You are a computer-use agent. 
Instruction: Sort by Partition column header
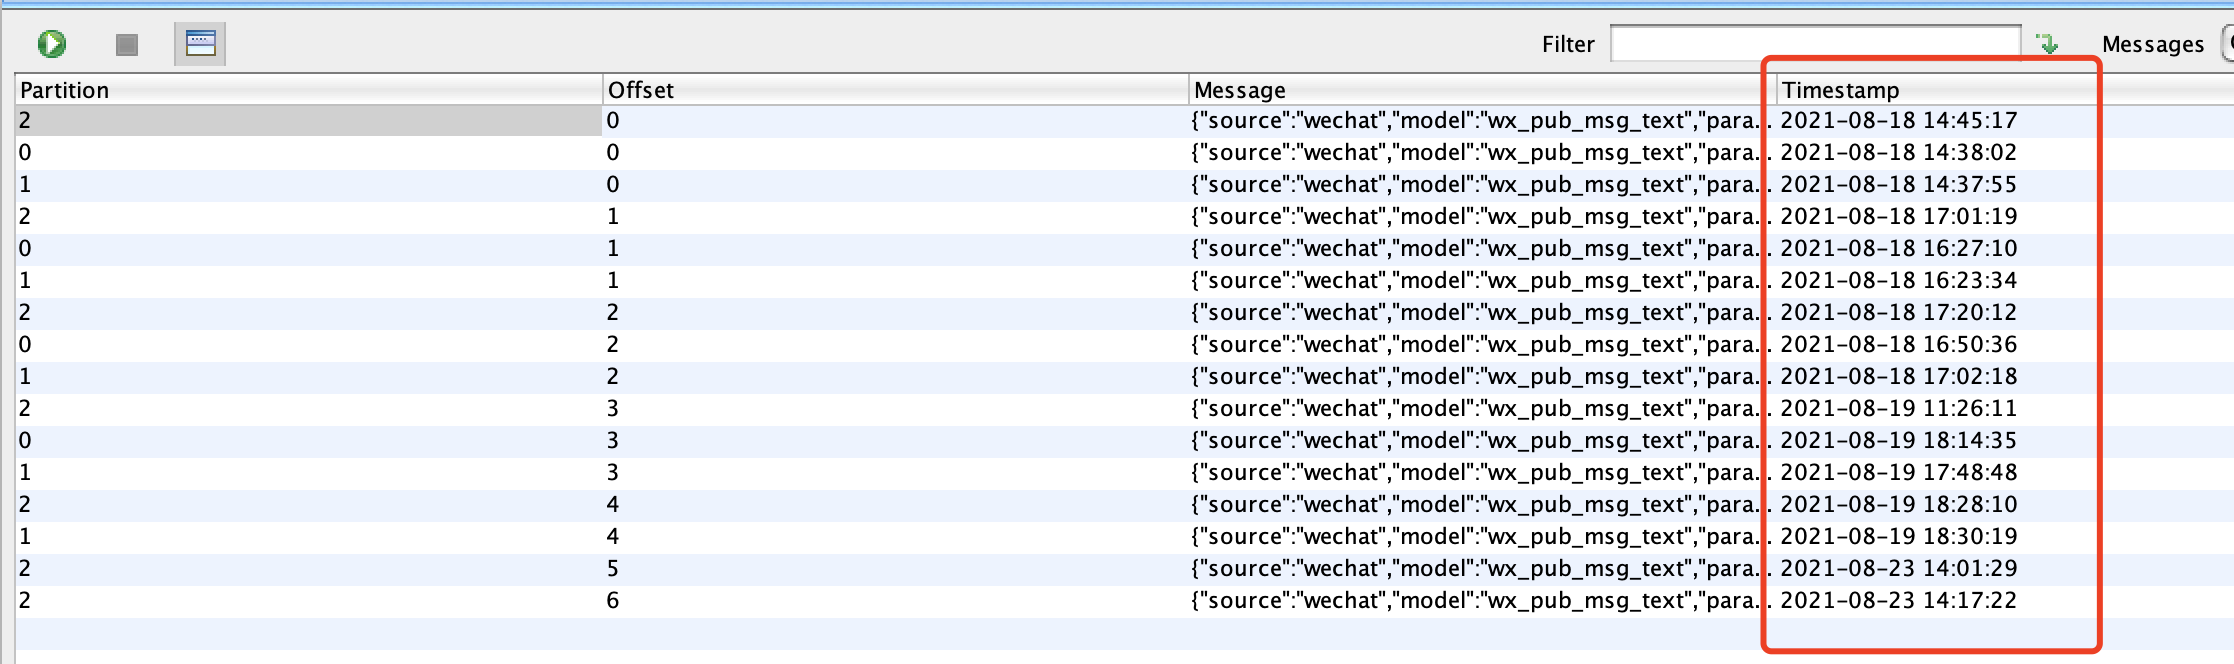[x=308, y=90]
